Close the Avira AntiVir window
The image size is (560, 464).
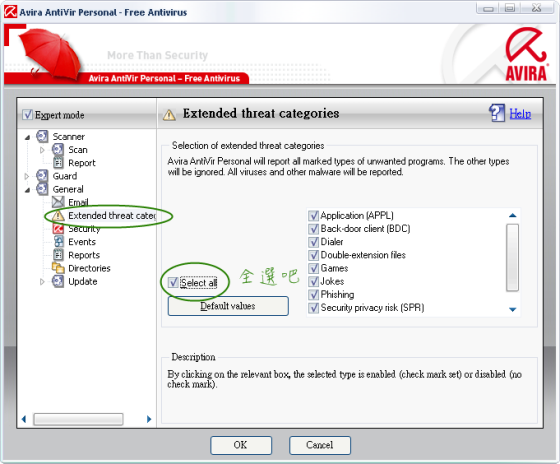536,8
